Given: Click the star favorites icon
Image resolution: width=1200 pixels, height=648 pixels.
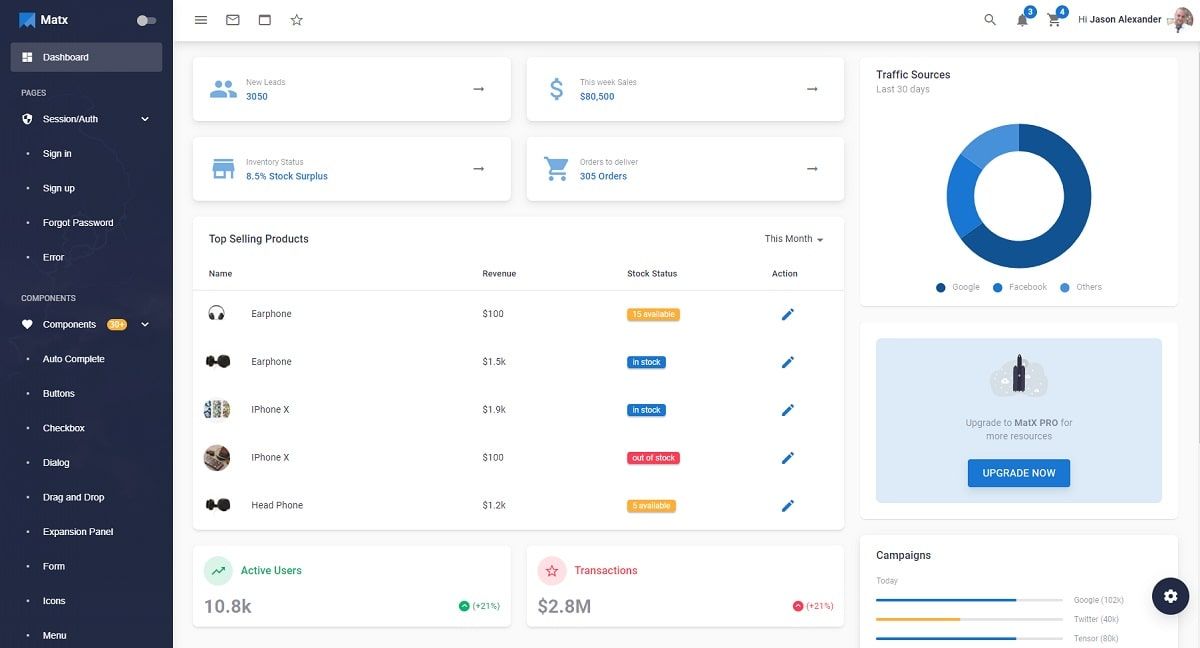Looking at the screenshot, I should pyautogui.click(x=296, y=19).
